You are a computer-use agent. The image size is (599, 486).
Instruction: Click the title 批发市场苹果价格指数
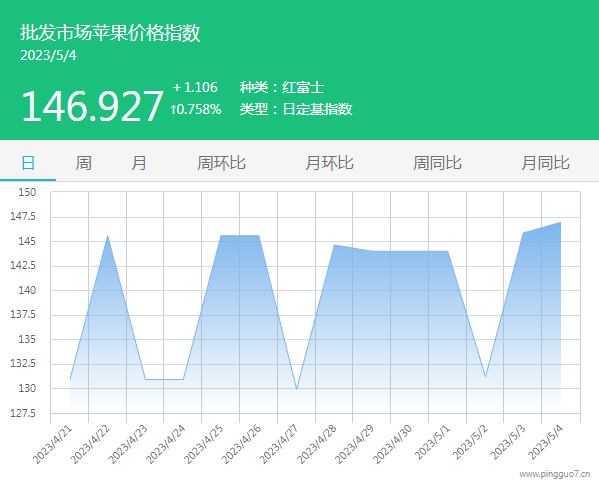pos(110,32)
